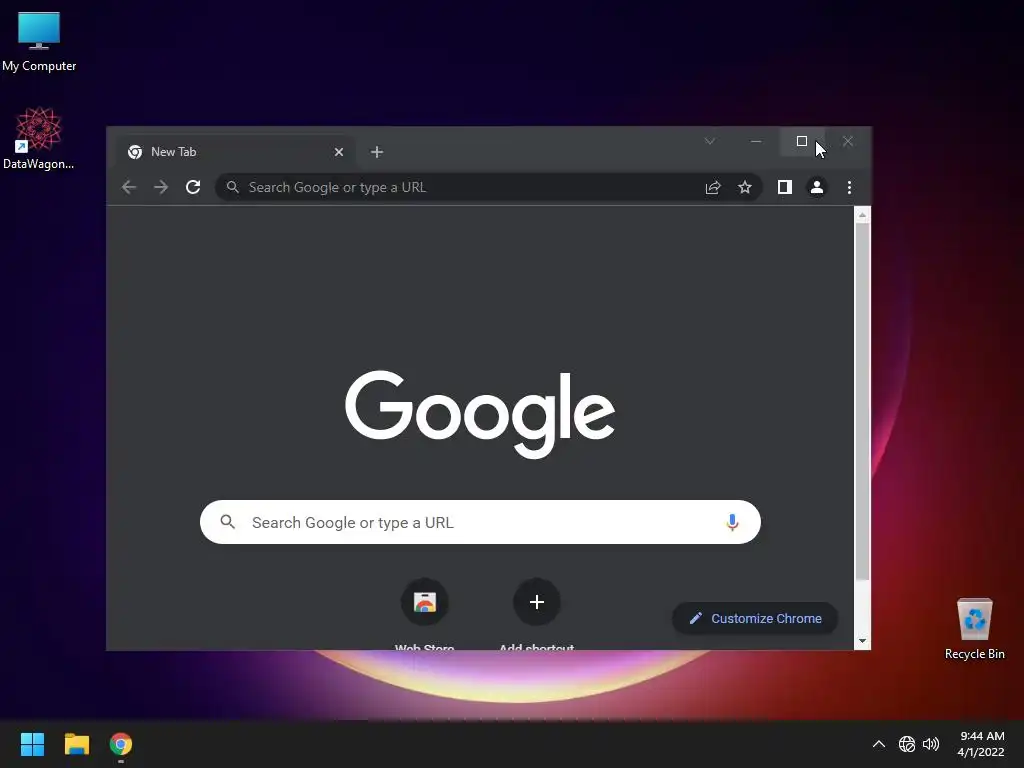The width and height of the screenshot is (1024, 768).
Task: Open the Chrome three-dot menu
Action: [849, 187]
